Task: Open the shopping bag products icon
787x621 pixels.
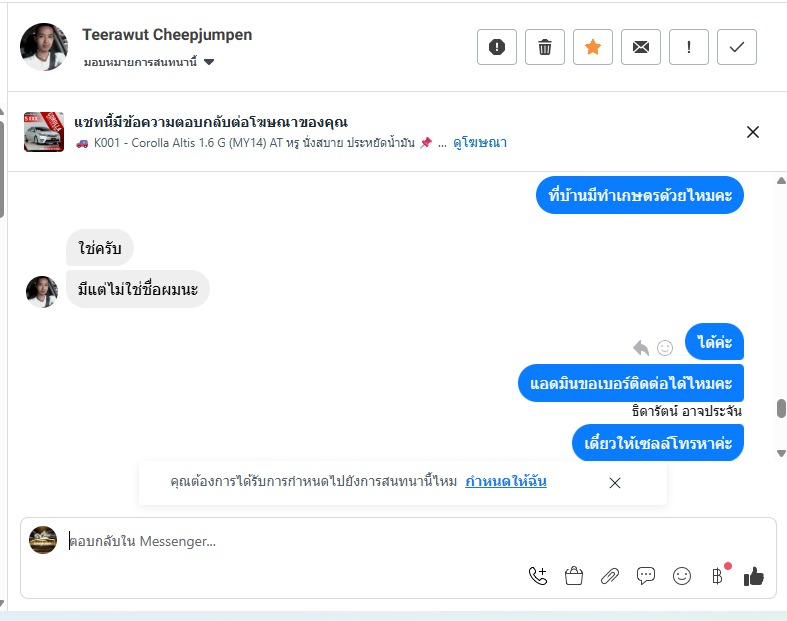Action: tap(574, 576)
